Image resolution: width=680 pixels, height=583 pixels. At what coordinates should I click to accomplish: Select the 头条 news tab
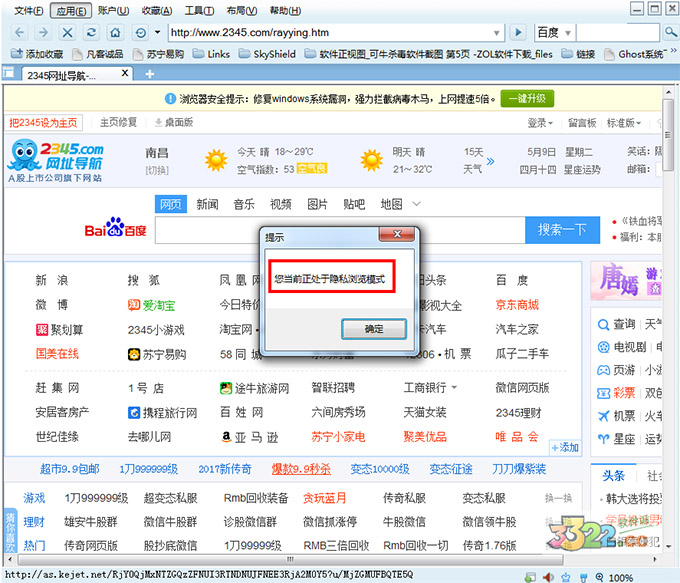tap(613, 476)
